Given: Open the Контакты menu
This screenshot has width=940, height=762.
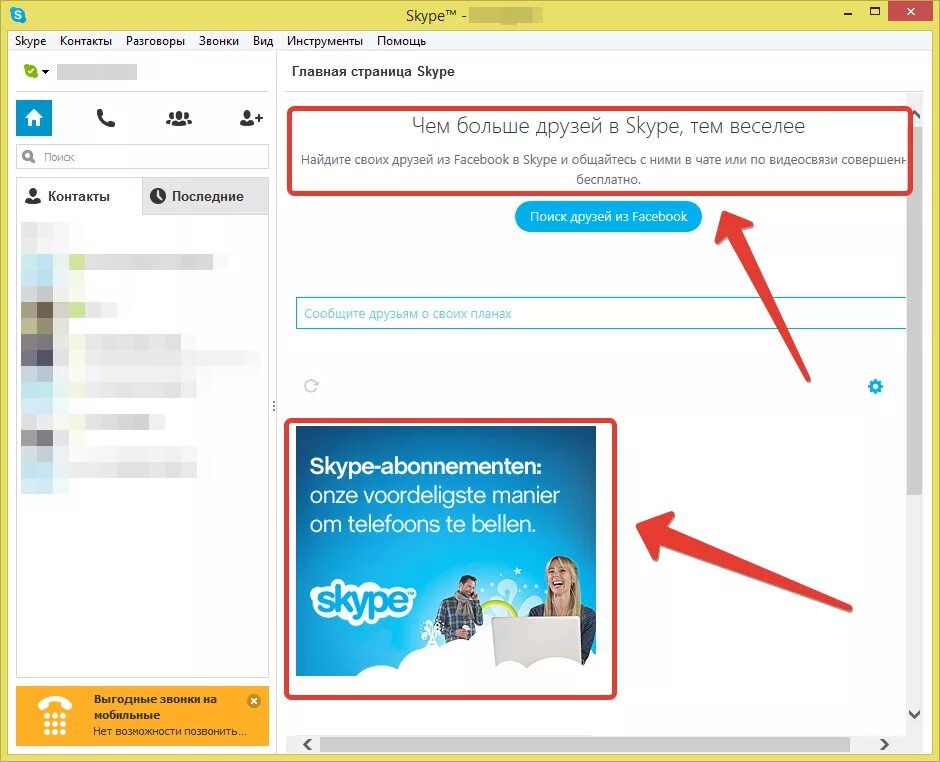Looking at the screenshot, I should (86, 41).
